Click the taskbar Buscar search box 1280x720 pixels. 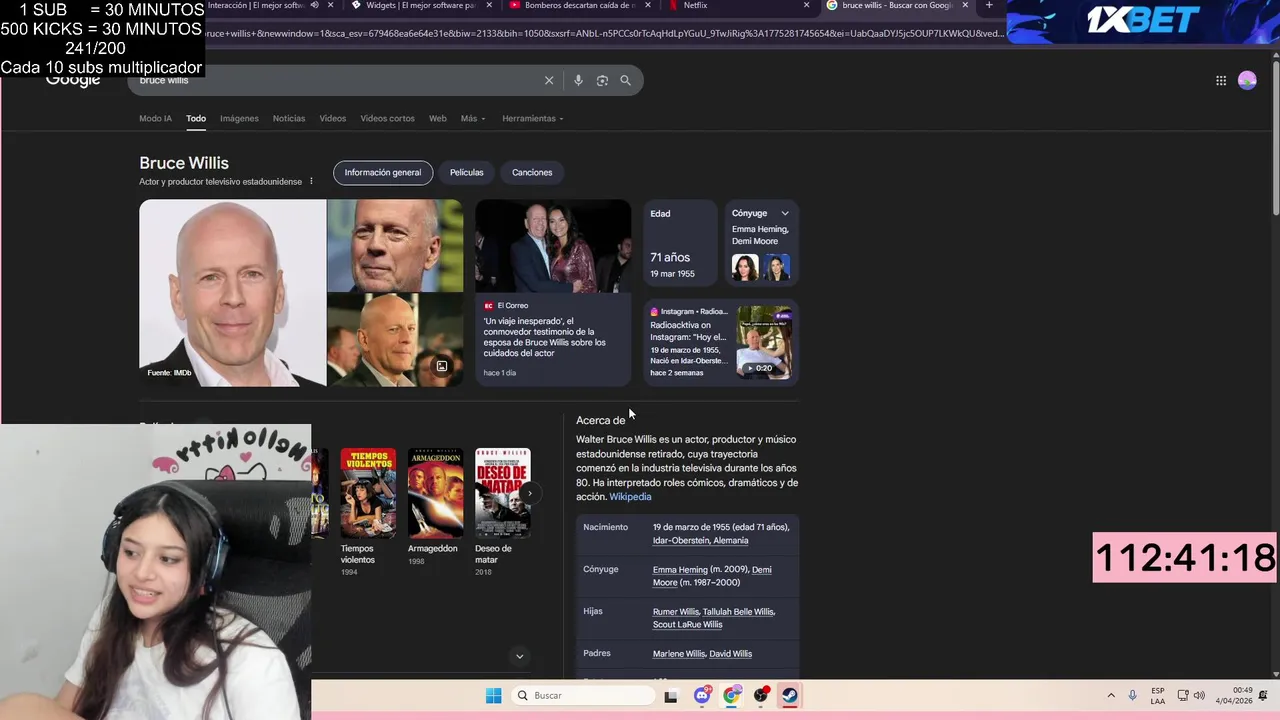(x=583, y=696)
